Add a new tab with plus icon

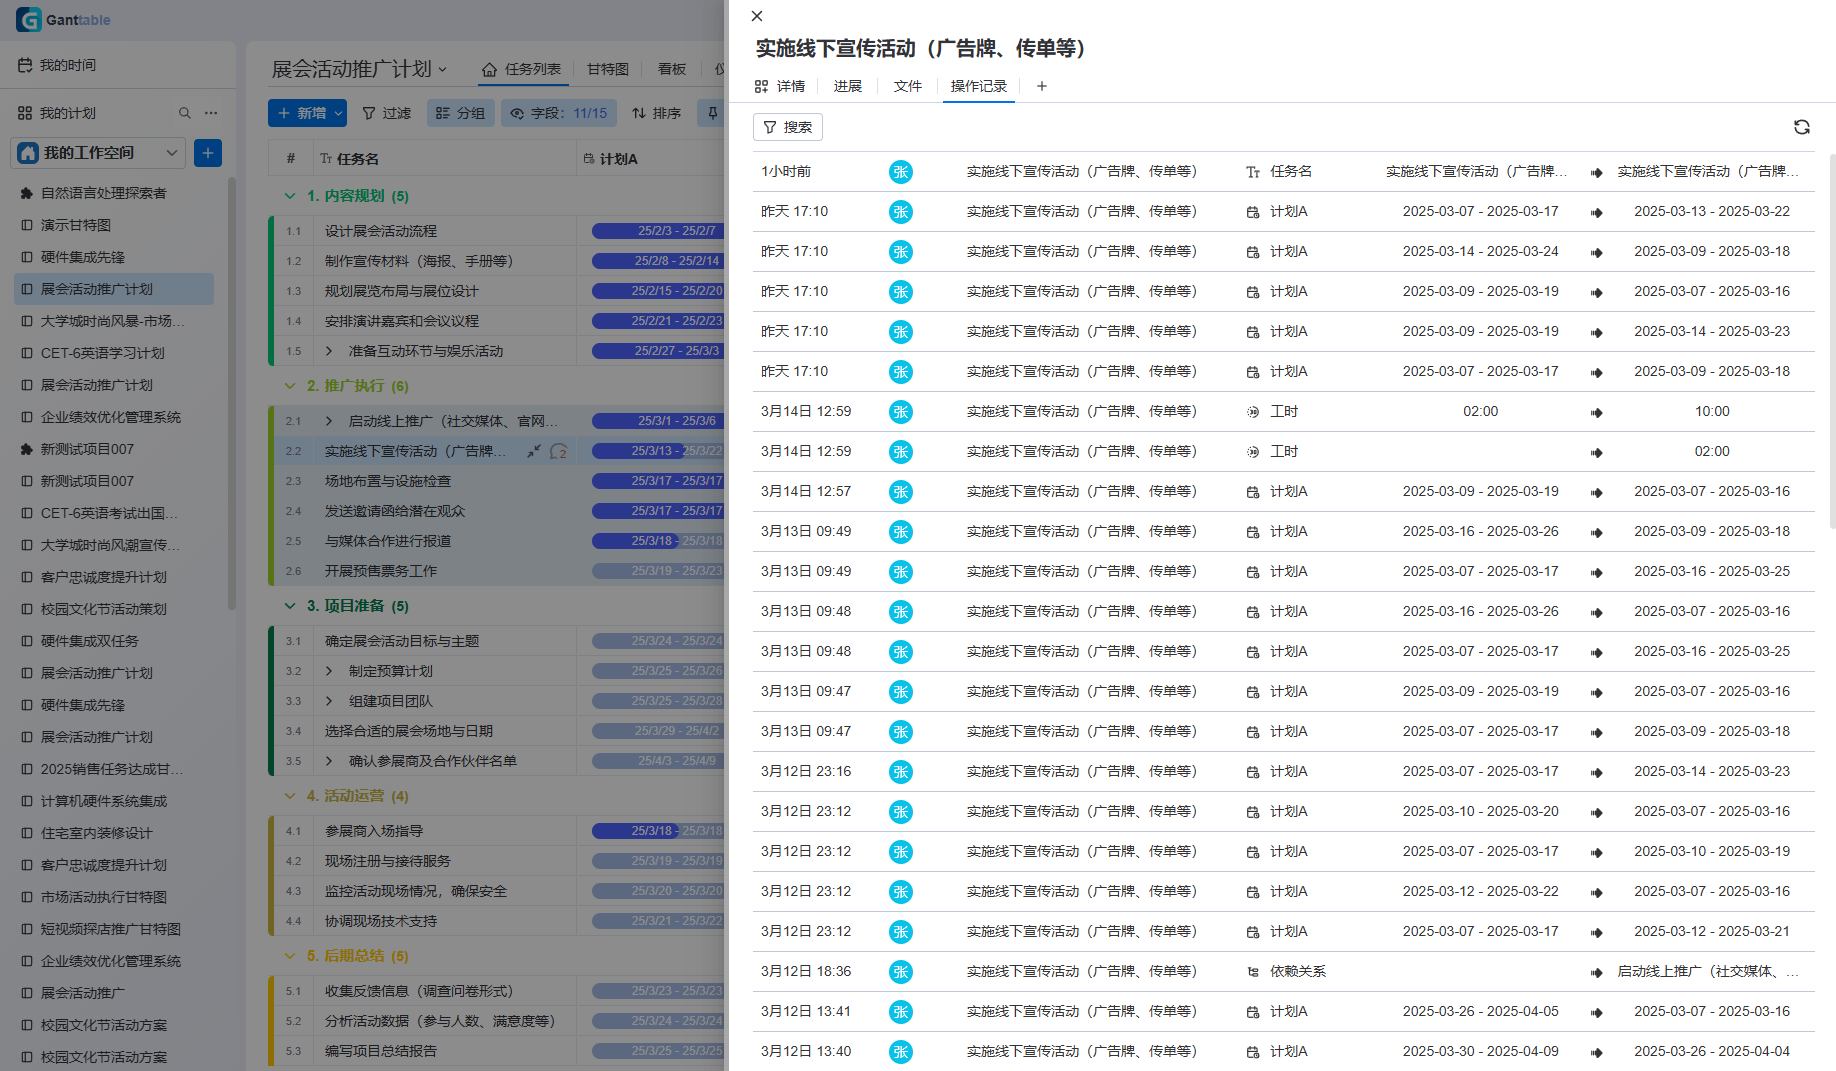pos(1041,86)
